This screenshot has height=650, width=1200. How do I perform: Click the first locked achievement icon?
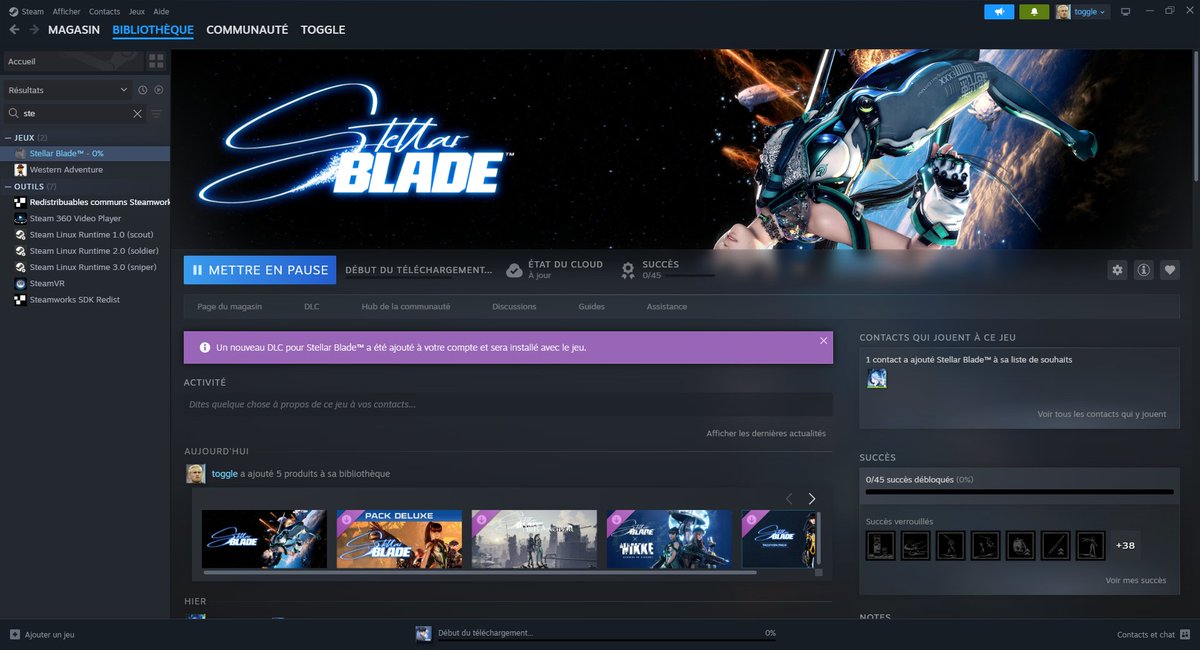[881, 545]
